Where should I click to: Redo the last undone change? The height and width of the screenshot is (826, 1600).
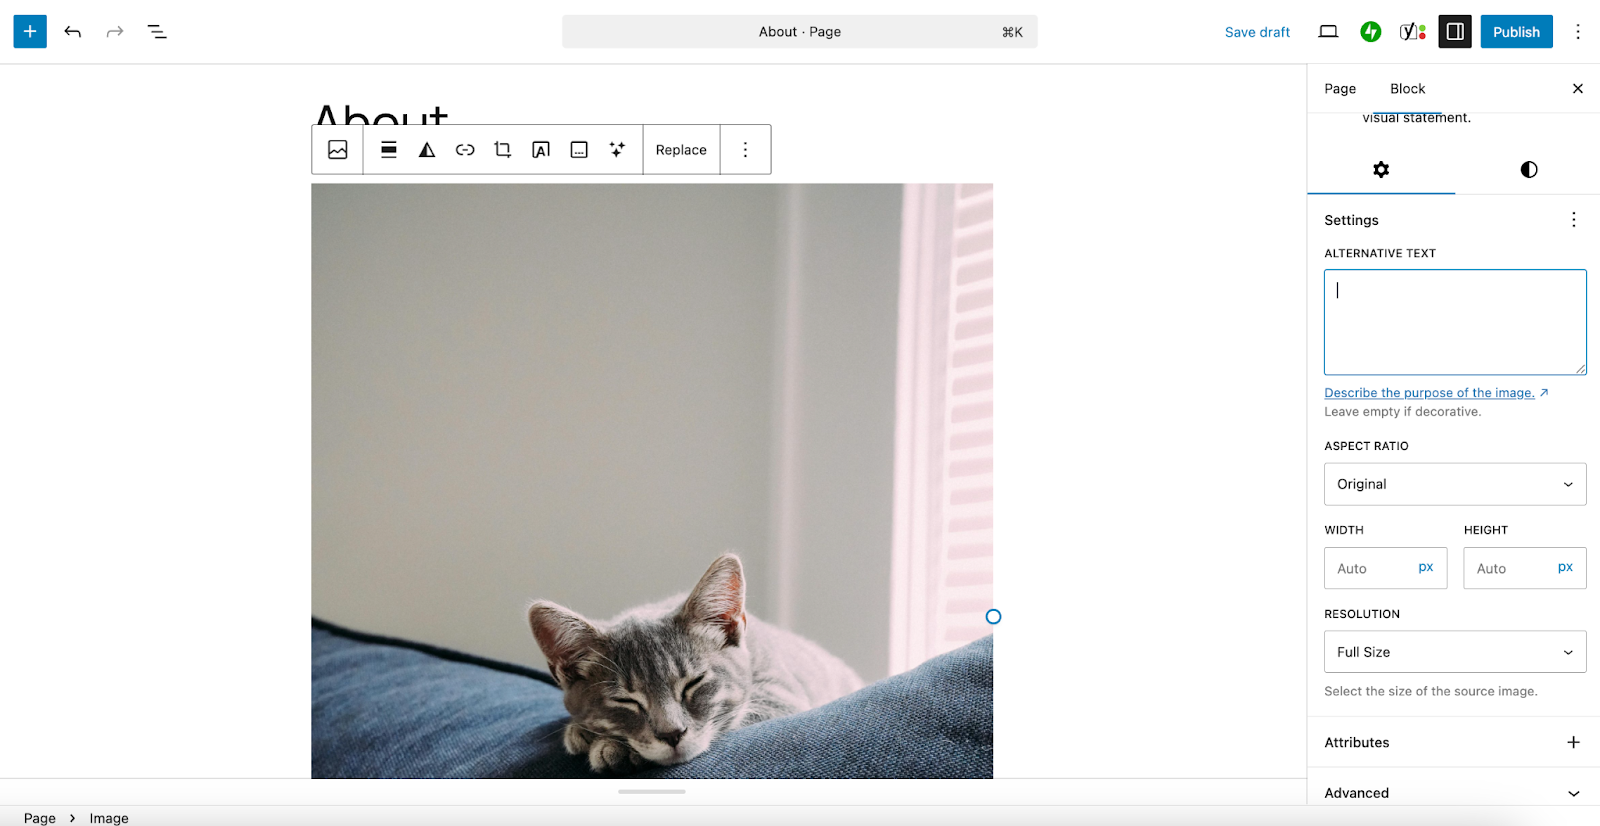(x=115, y=32)
